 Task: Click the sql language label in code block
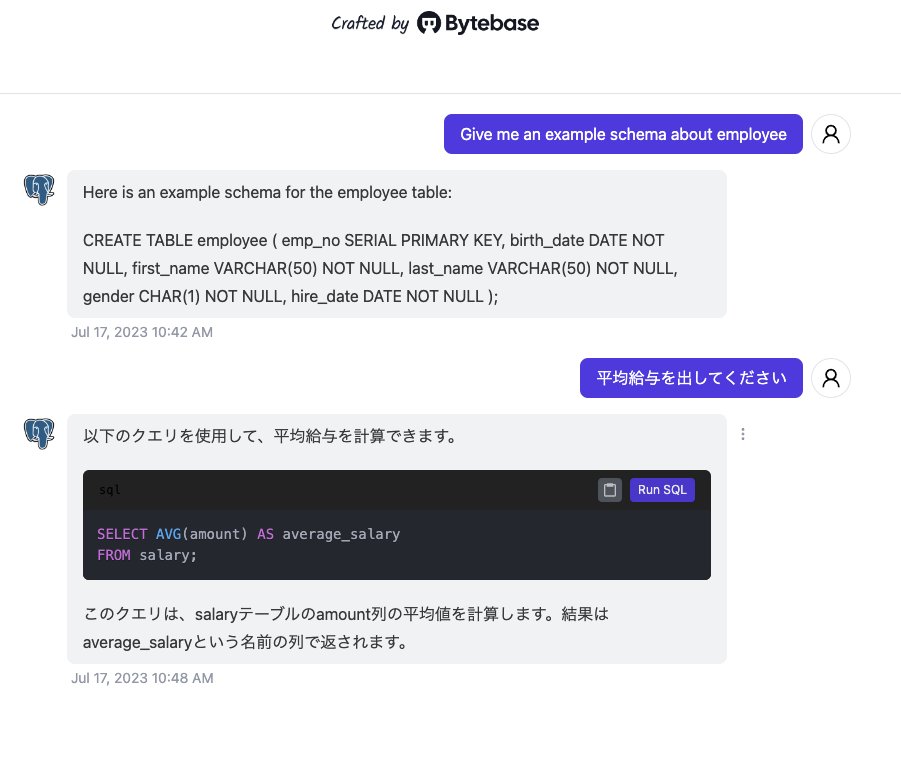pos(109,490)
